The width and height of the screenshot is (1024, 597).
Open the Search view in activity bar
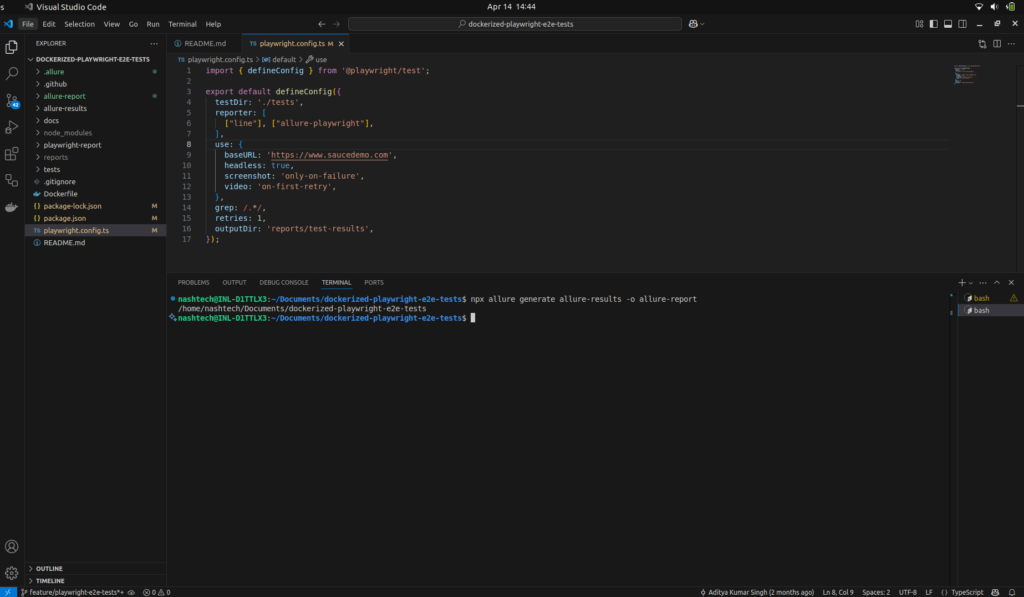12,74
